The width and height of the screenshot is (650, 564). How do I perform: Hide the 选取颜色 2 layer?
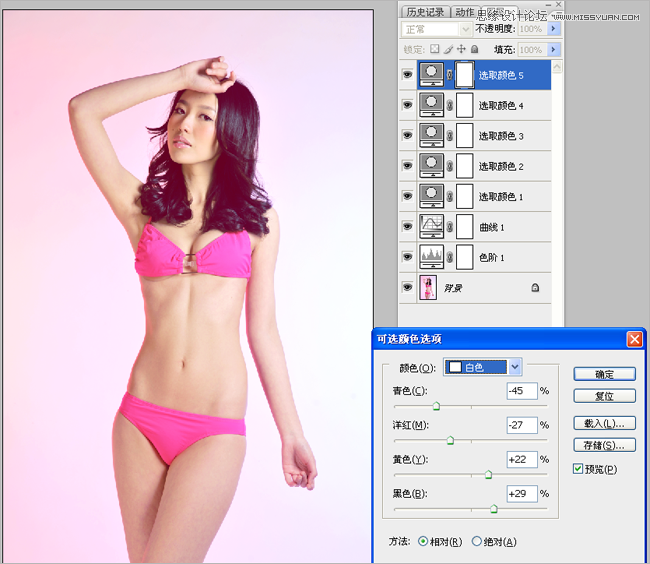click(407, 166)
